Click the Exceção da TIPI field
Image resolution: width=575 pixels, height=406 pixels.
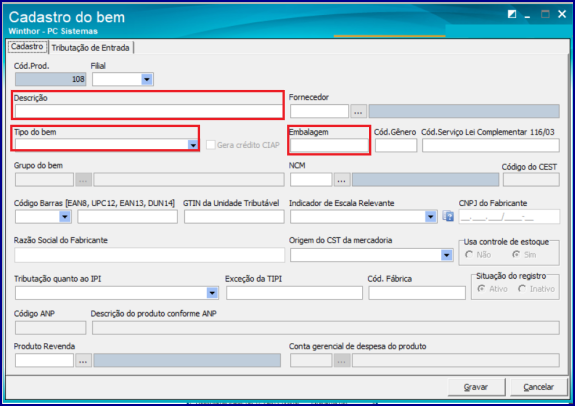(294, 293)
